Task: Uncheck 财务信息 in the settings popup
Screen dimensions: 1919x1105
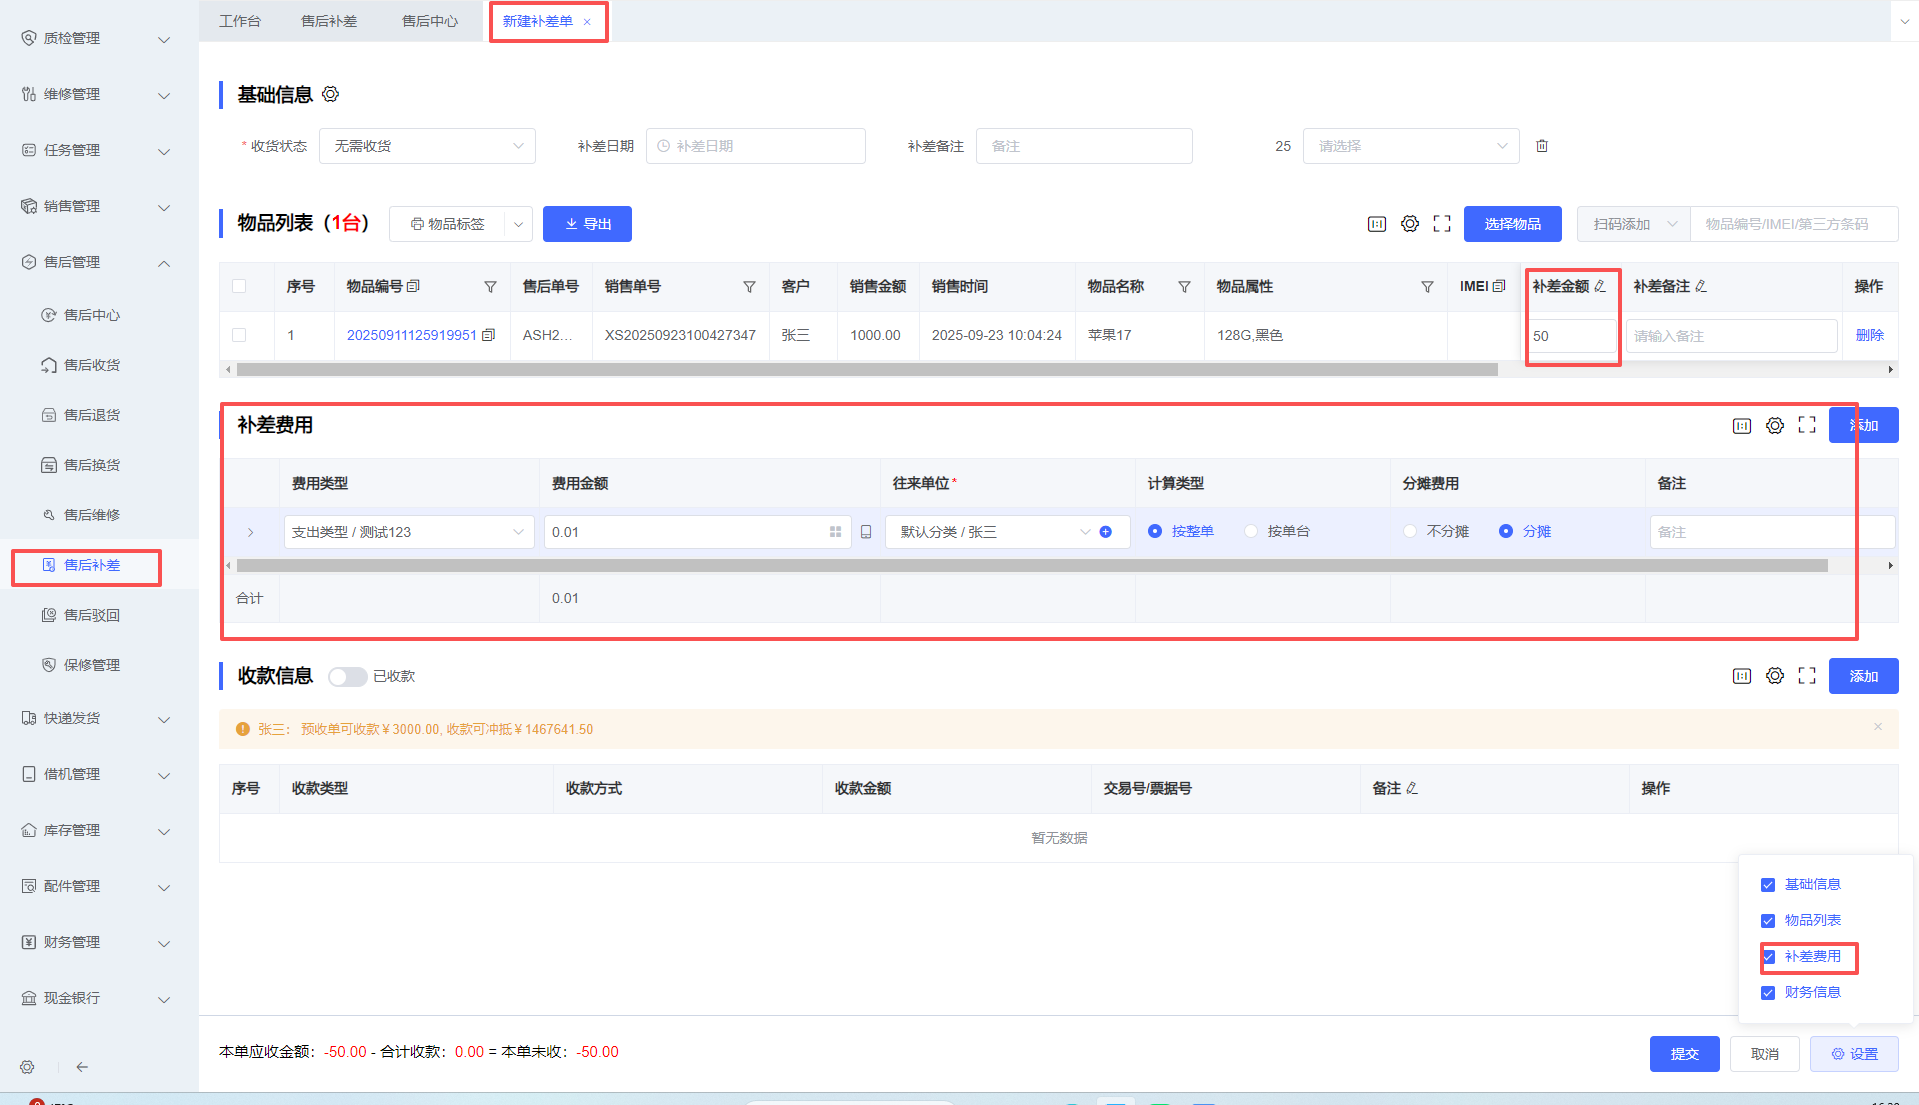Action: (x=1768, y=993)
